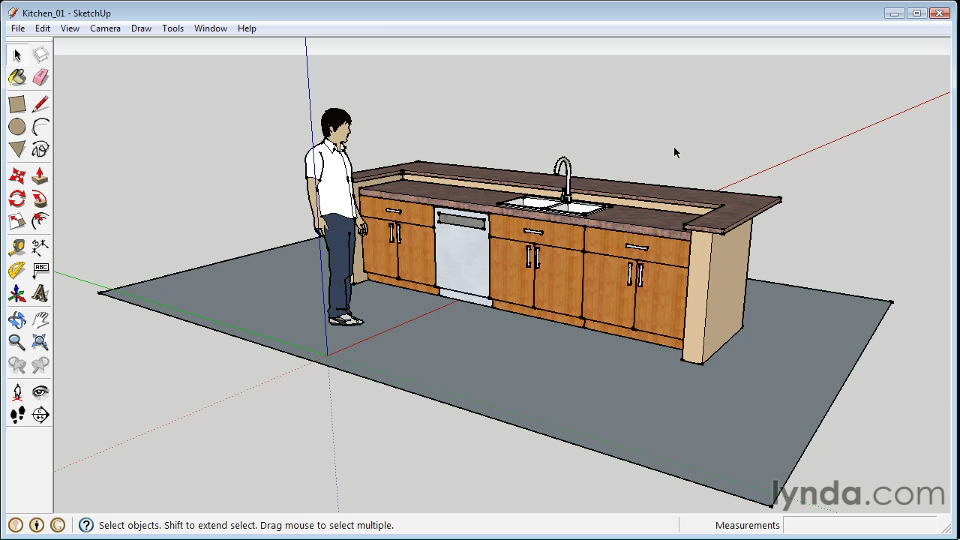
Task: Choose the Move tool
Action: 17,176
